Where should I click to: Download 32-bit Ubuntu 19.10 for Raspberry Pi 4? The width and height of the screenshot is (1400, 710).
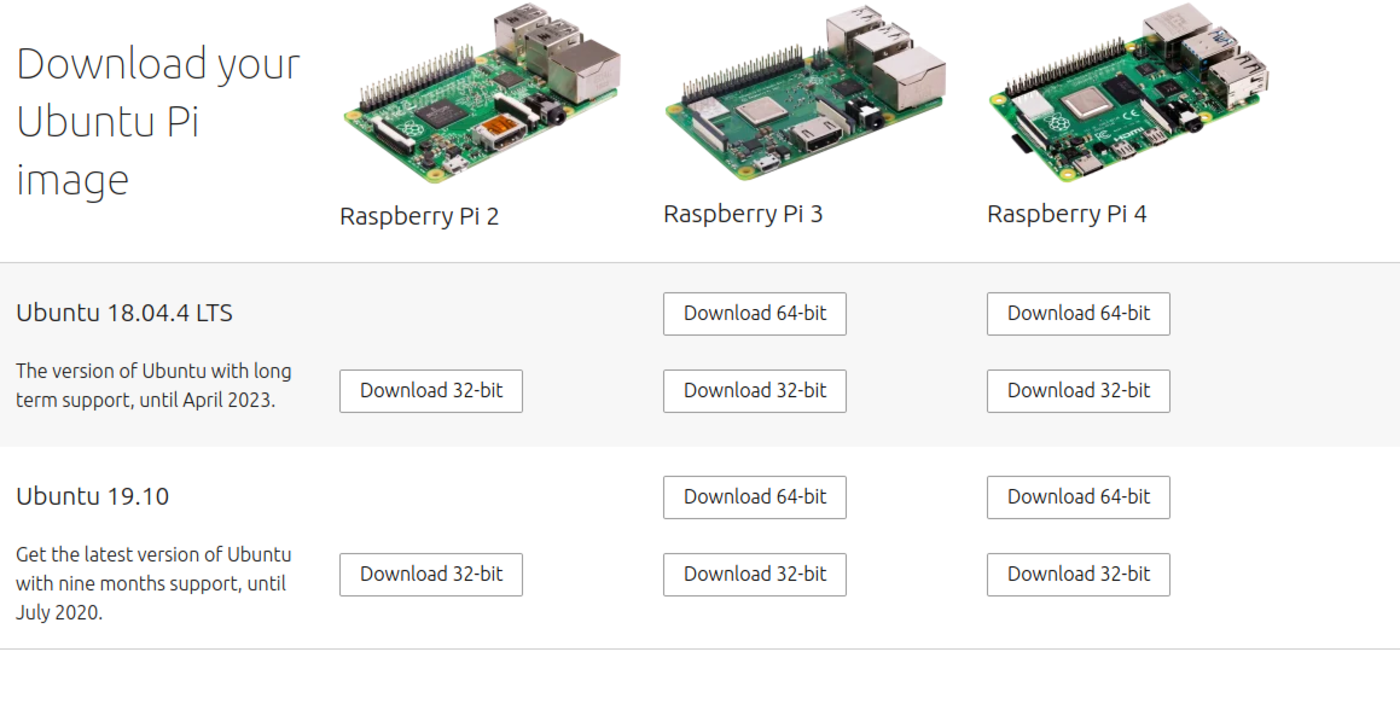(x=1078, y=574)
